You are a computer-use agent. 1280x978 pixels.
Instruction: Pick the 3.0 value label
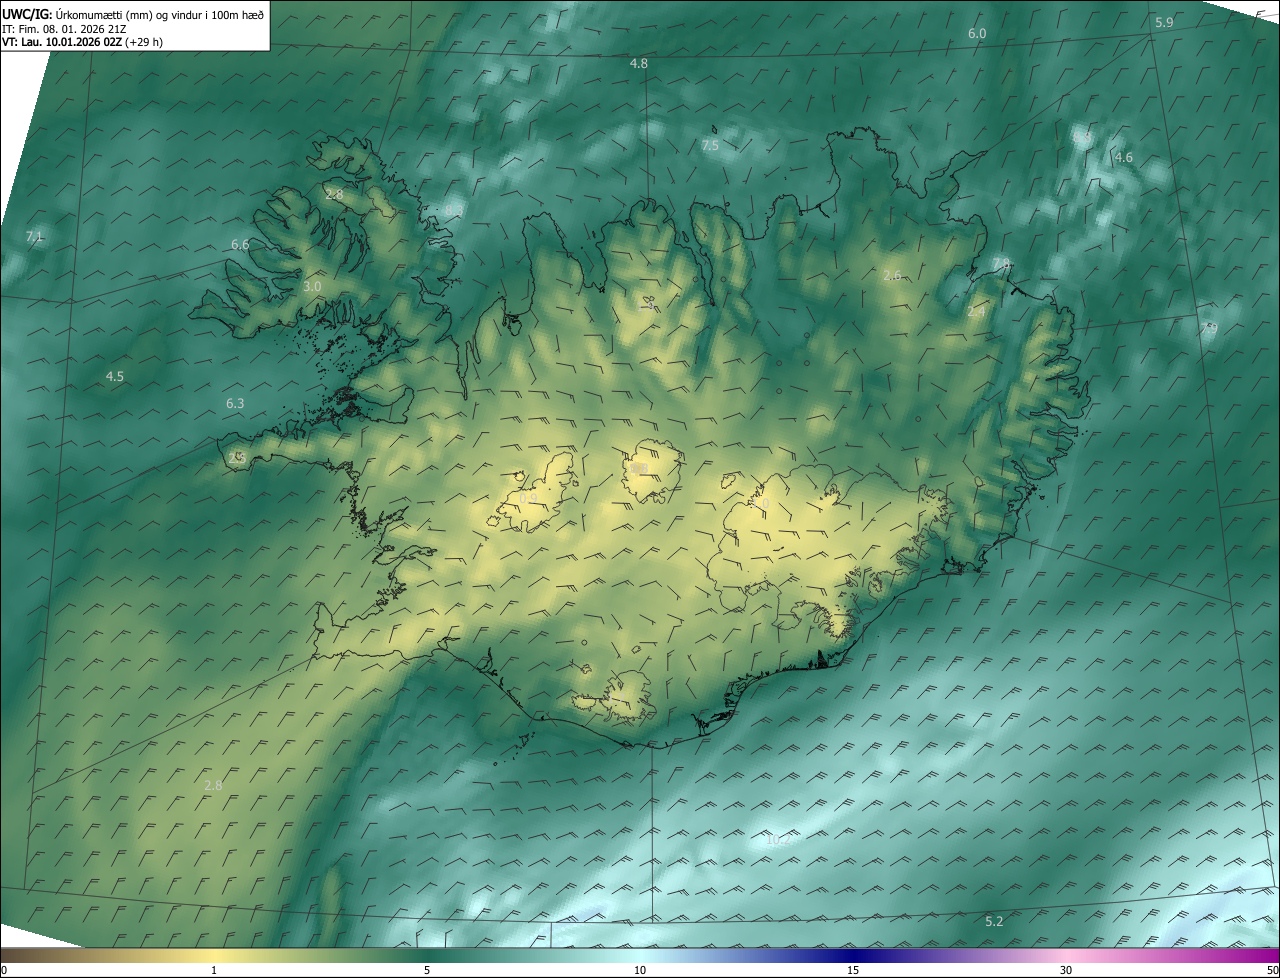pyautogui.click(x=312, y=287)
